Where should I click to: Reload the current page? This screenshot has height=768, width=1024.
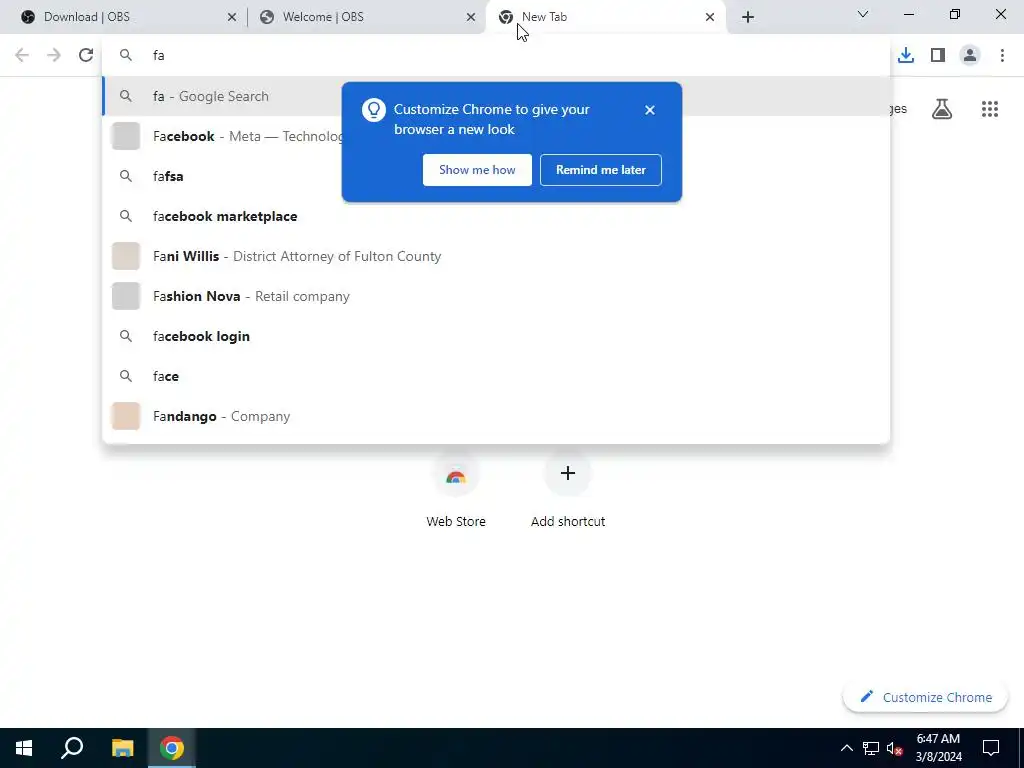(x=86, y=56)
